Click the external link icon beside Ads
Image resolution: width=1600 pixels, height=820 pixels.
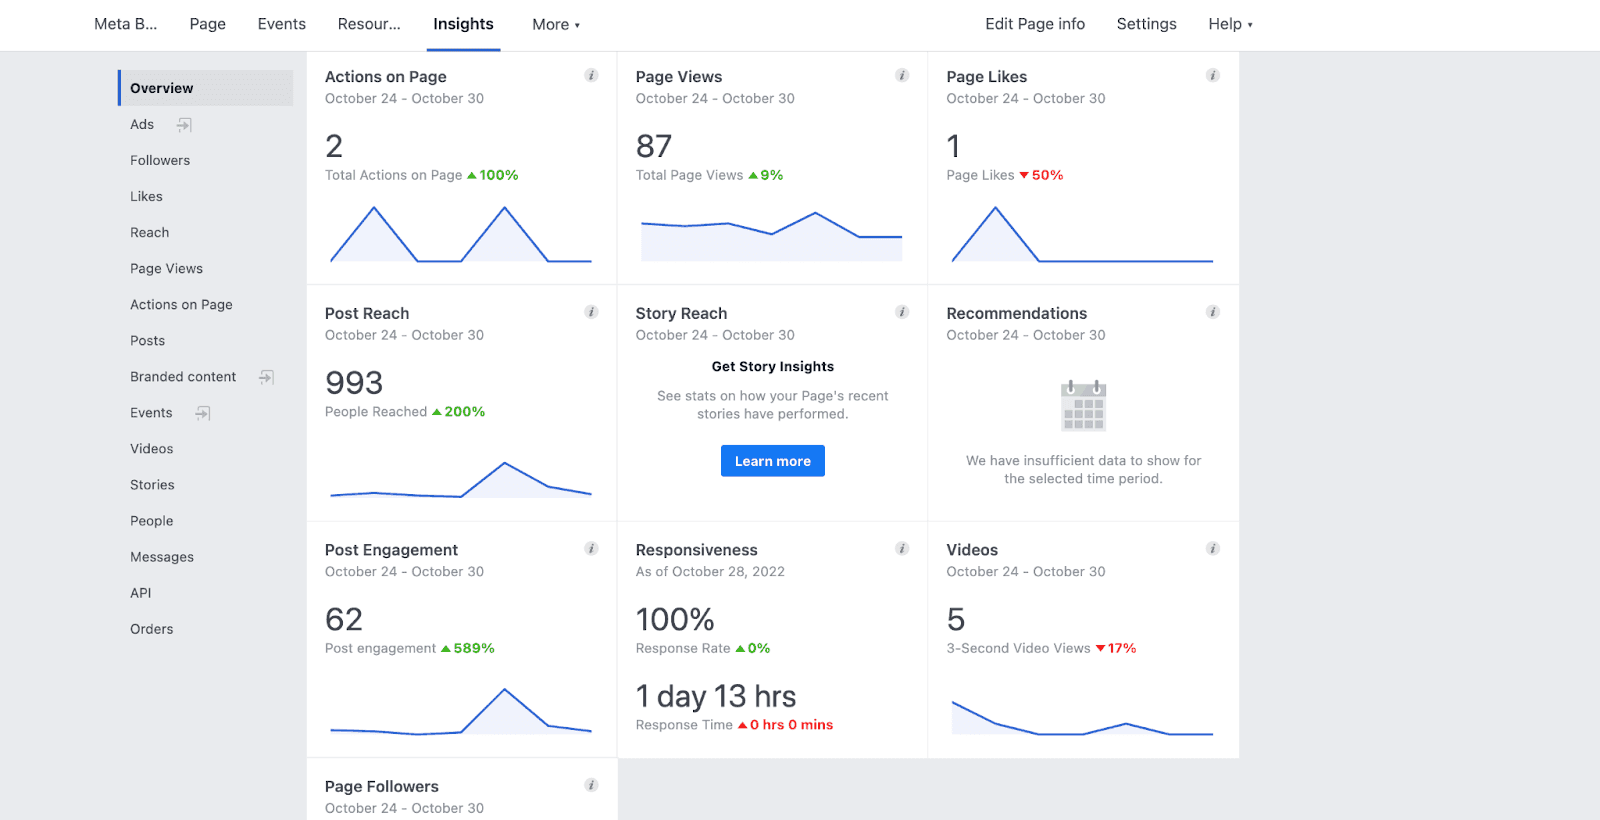click(184, 125)
